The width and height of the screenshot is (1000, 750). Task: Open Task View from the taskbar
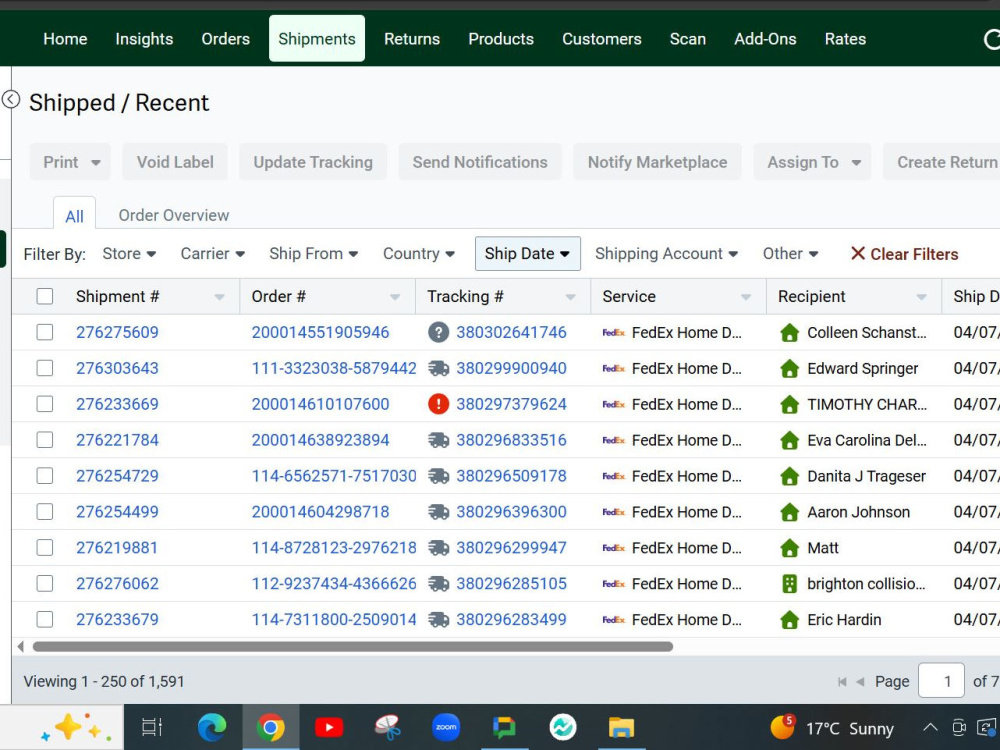(x=152, y=728)
